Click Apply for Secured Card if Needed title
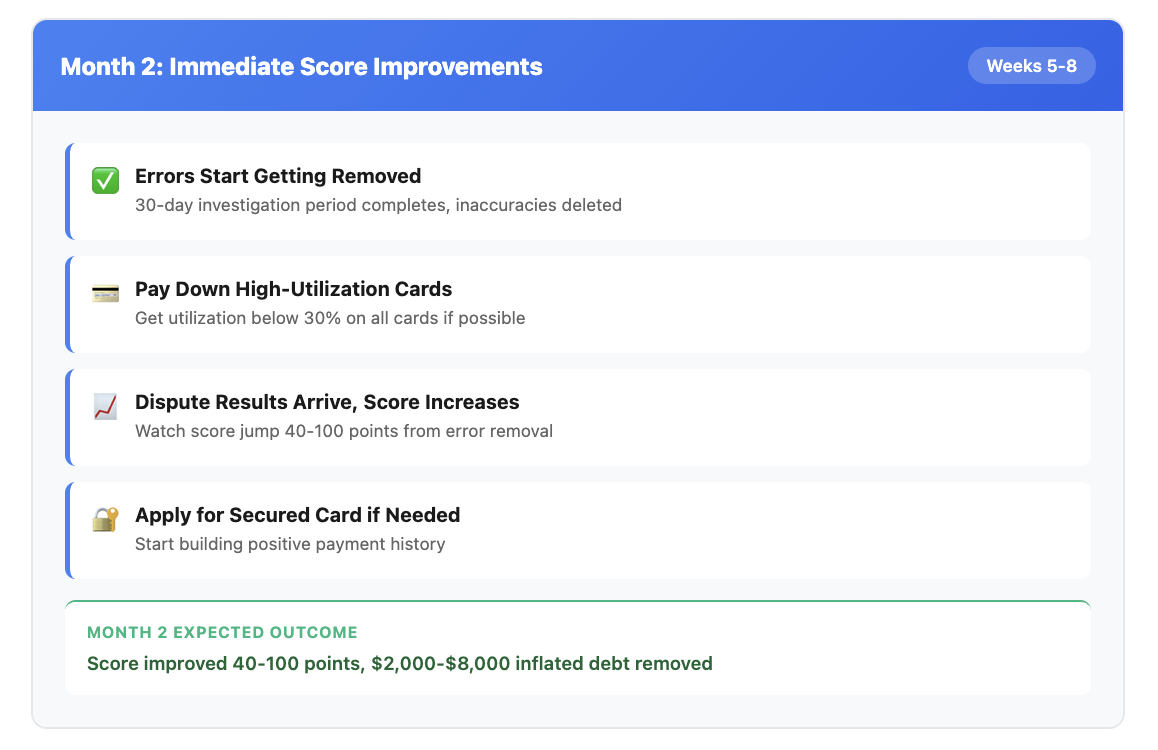The image size is (1158, 750). [298, 515]
